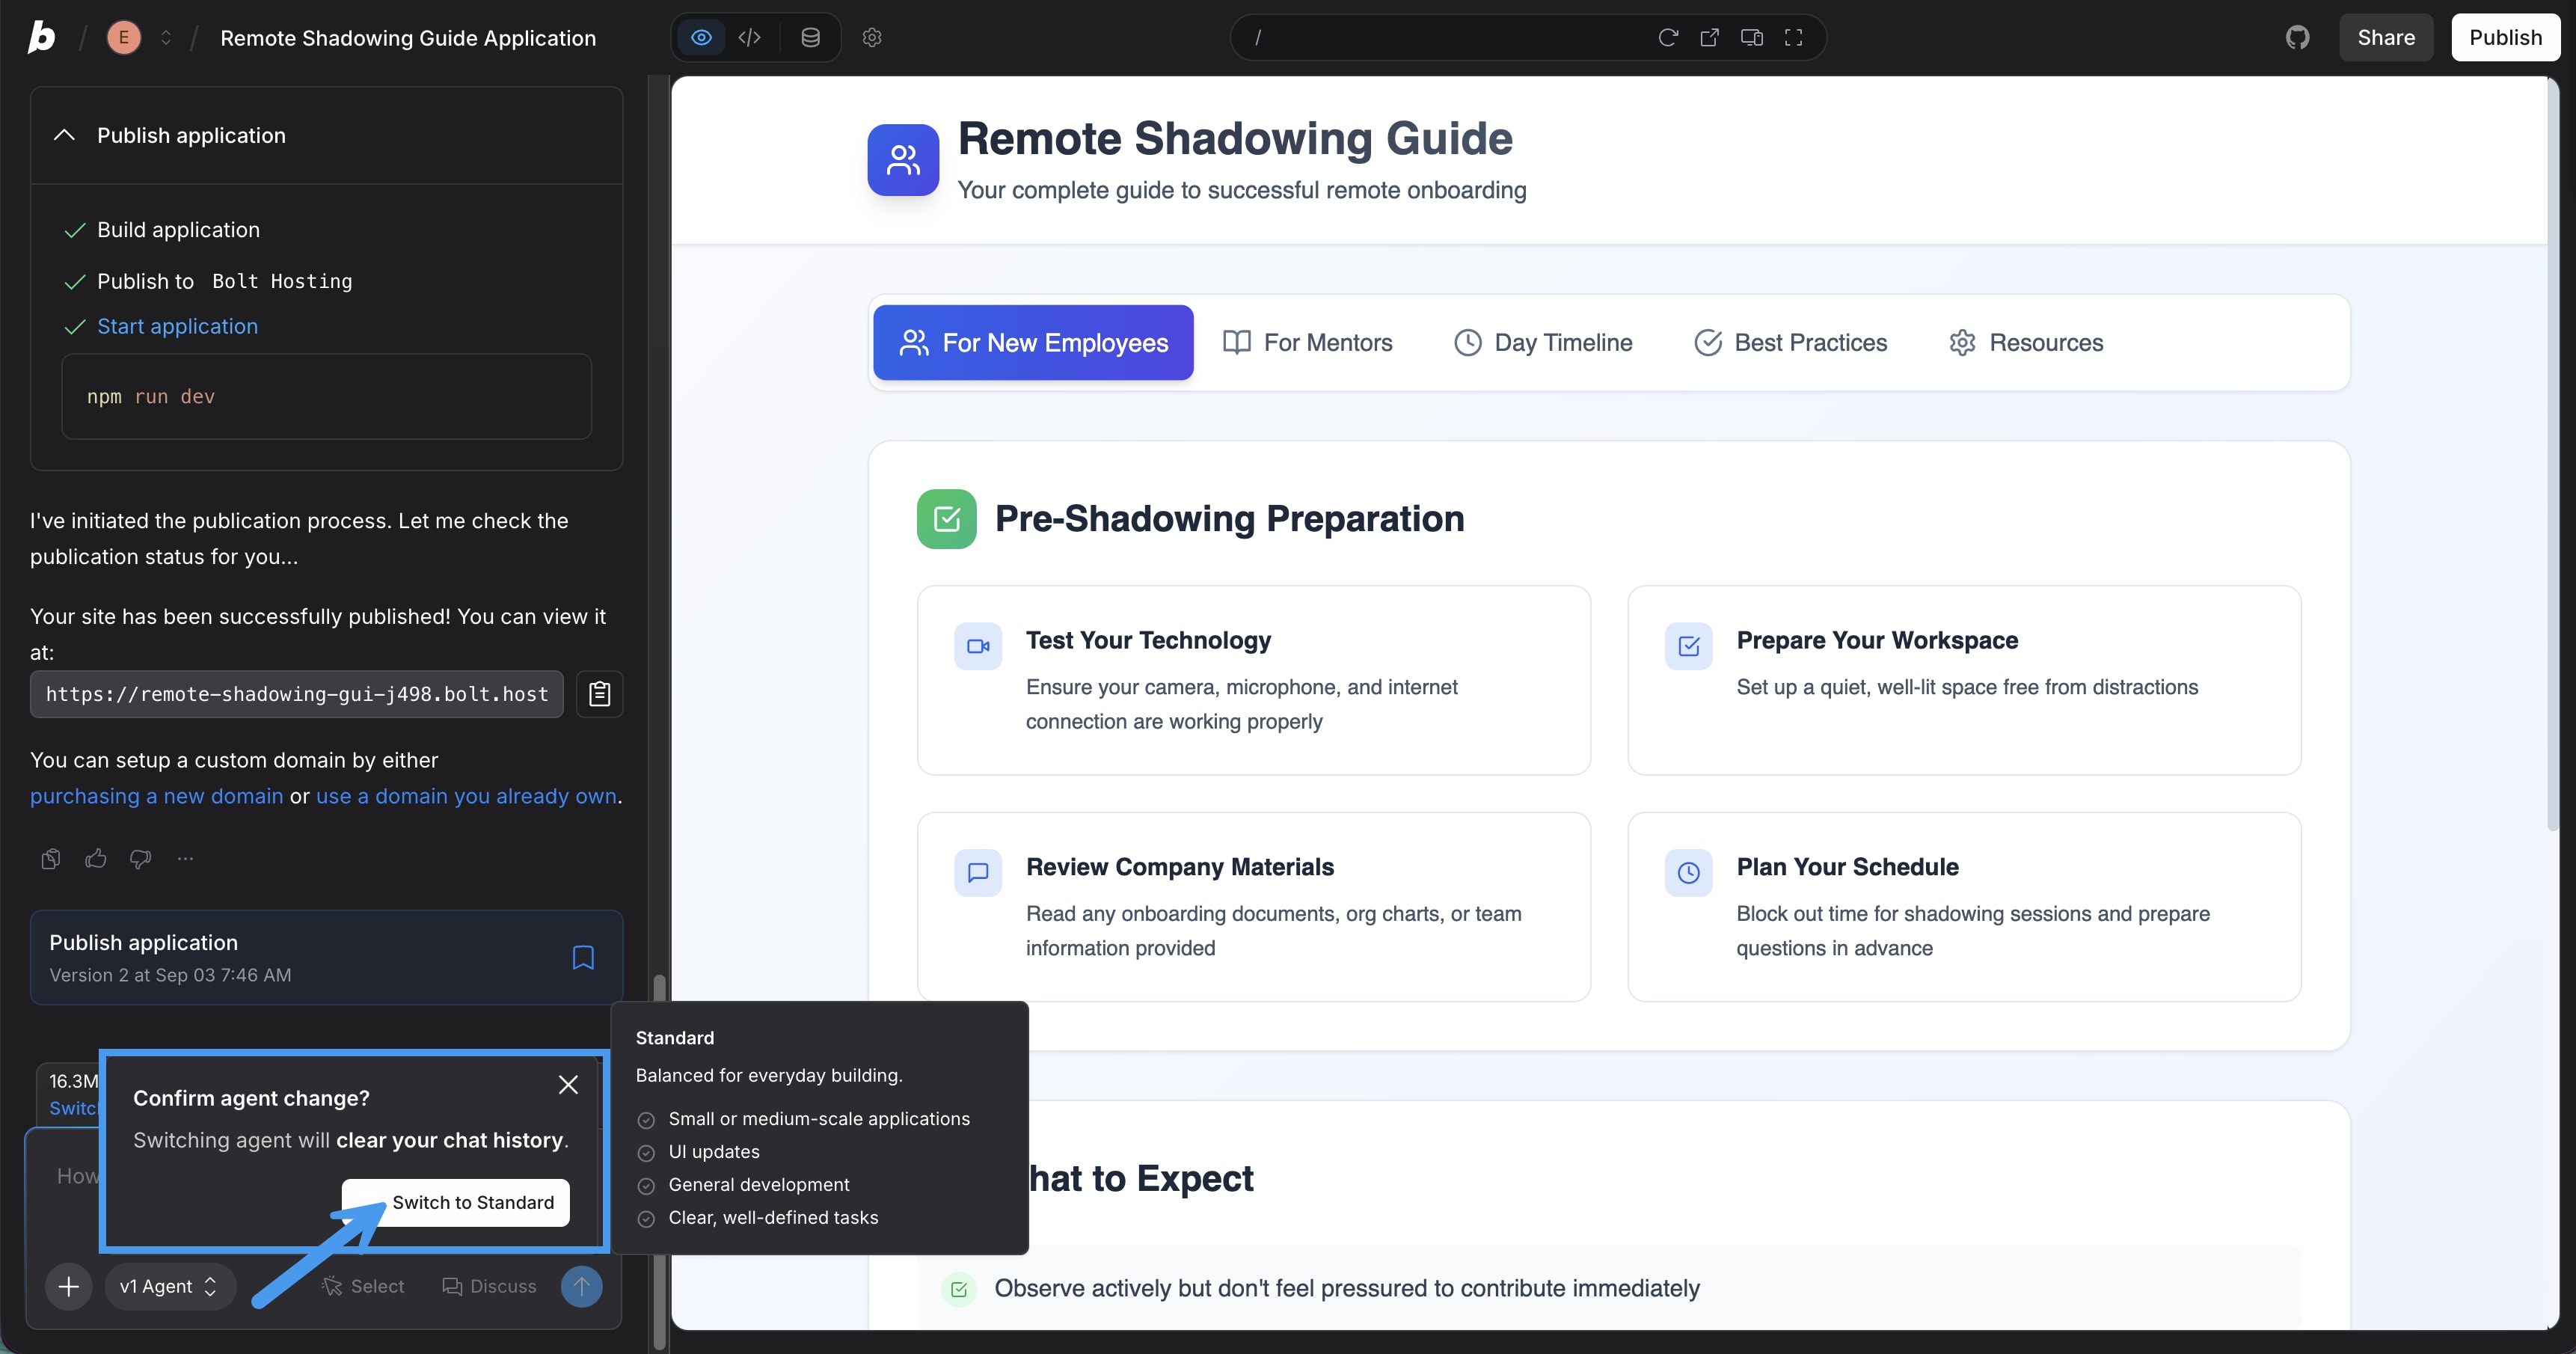Click the Publish button in header
Image resolution: width=2576 pixels, height=1354 pixels.
[2505, 37]
